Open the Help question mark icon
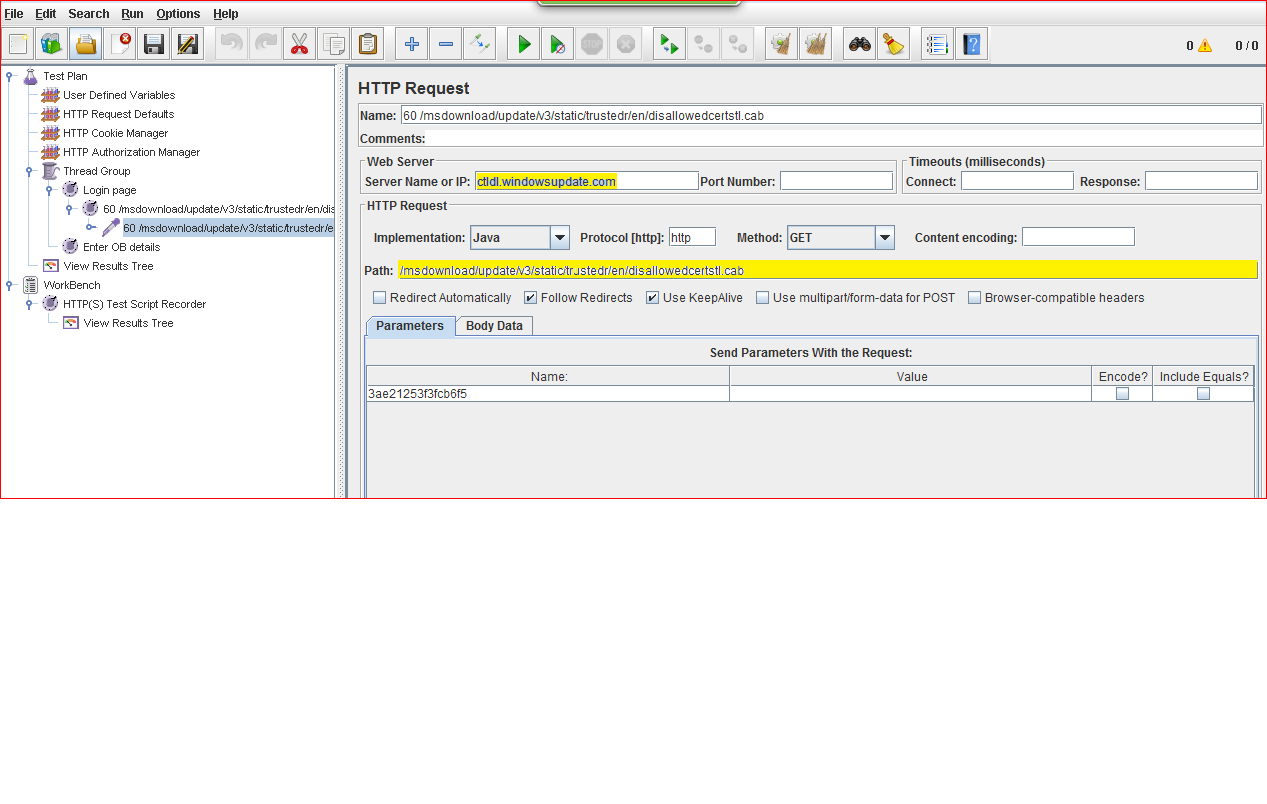 (x=971, y=44)
